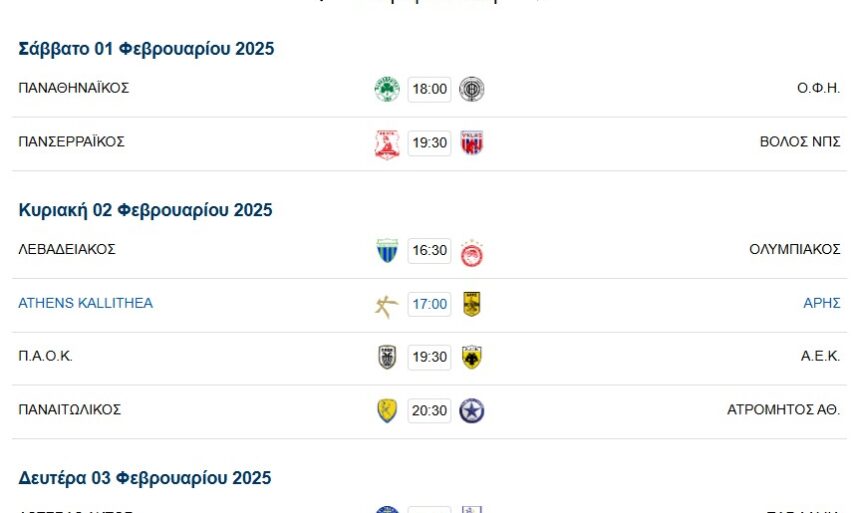The image size is (855, 513).
Task: Click the A.E.K. yellow eagle crest
Action: pos(471,357)
